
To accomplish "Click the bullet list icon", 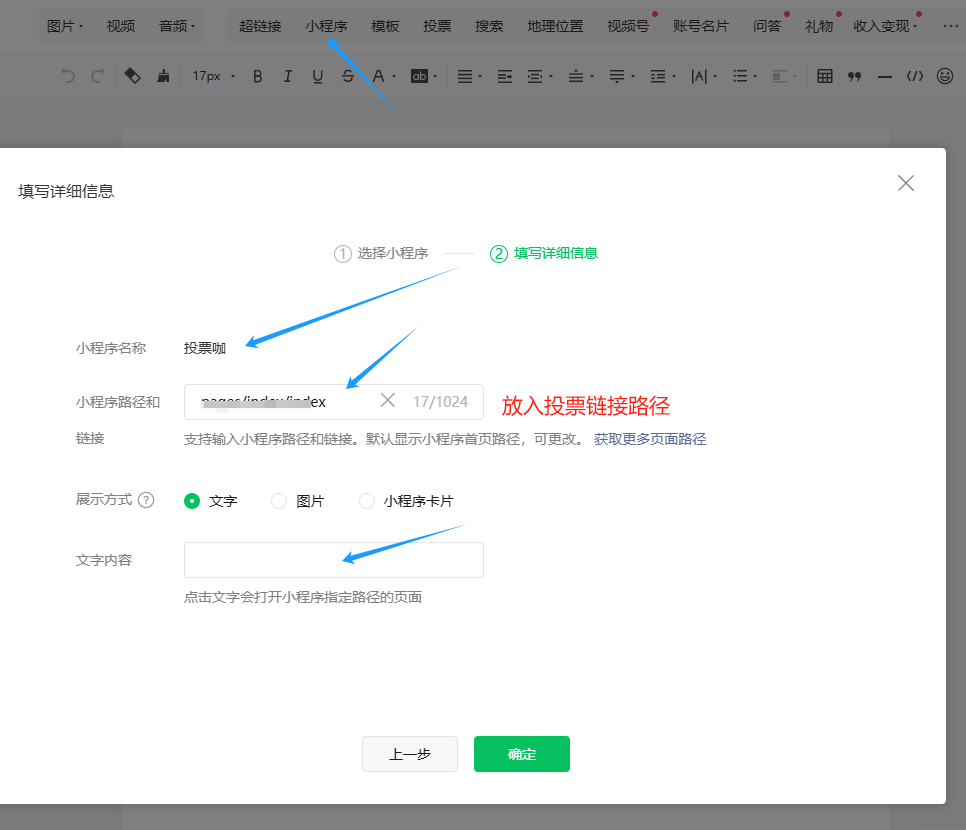I will pos(740,76).
